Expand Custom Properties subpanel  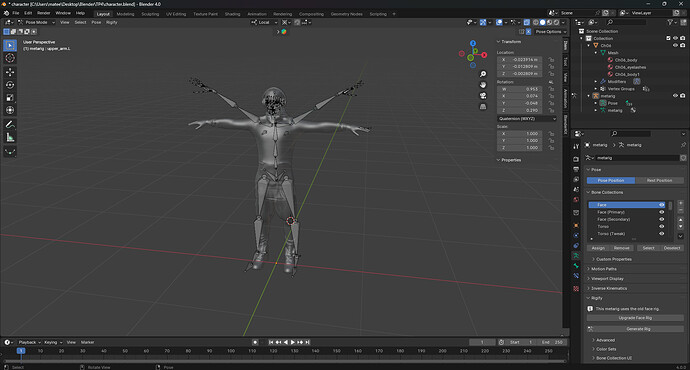[x=613, y=259]
